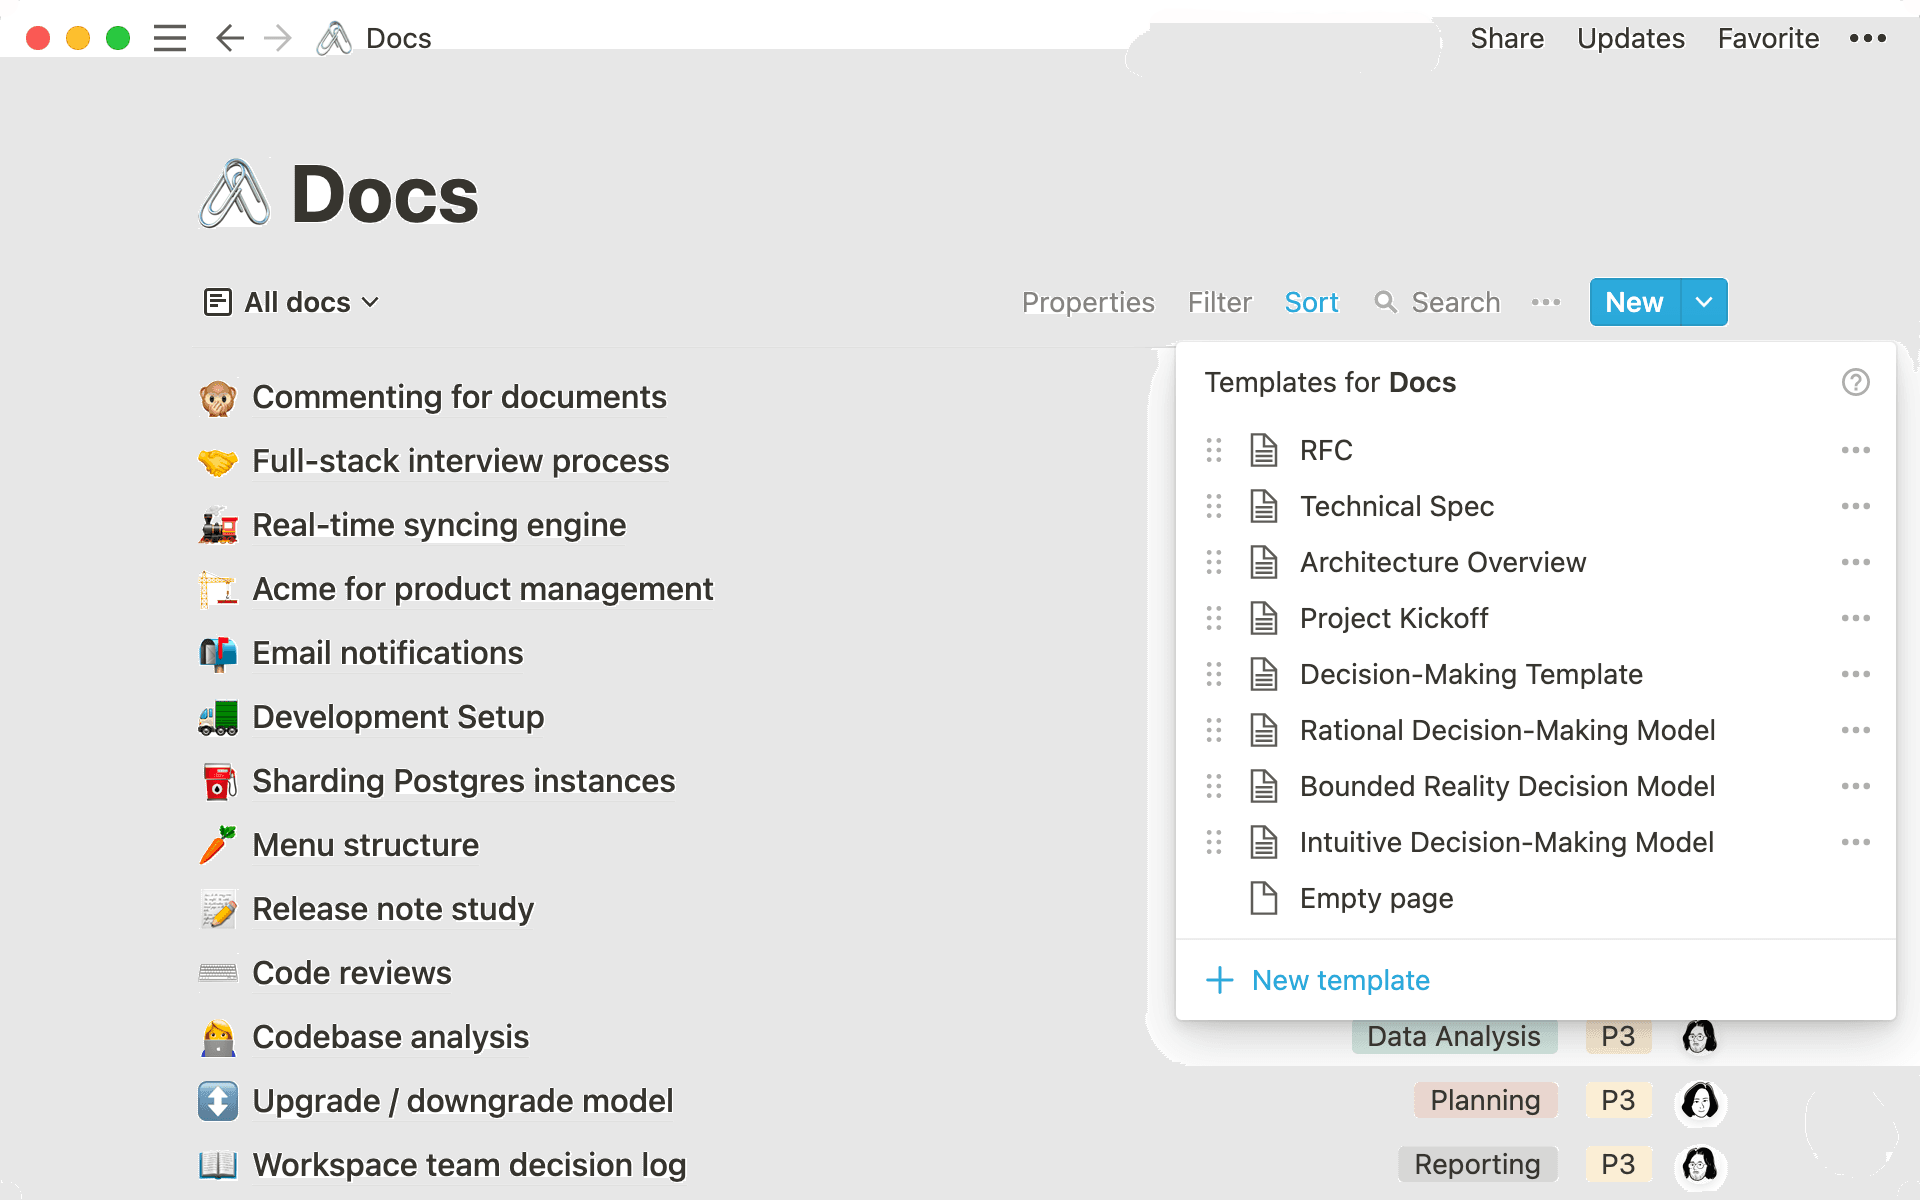Click the drag handle next to Project Kickoff
The width and height of the screenshot is (1920, 1200).
tap(1215, 618)
